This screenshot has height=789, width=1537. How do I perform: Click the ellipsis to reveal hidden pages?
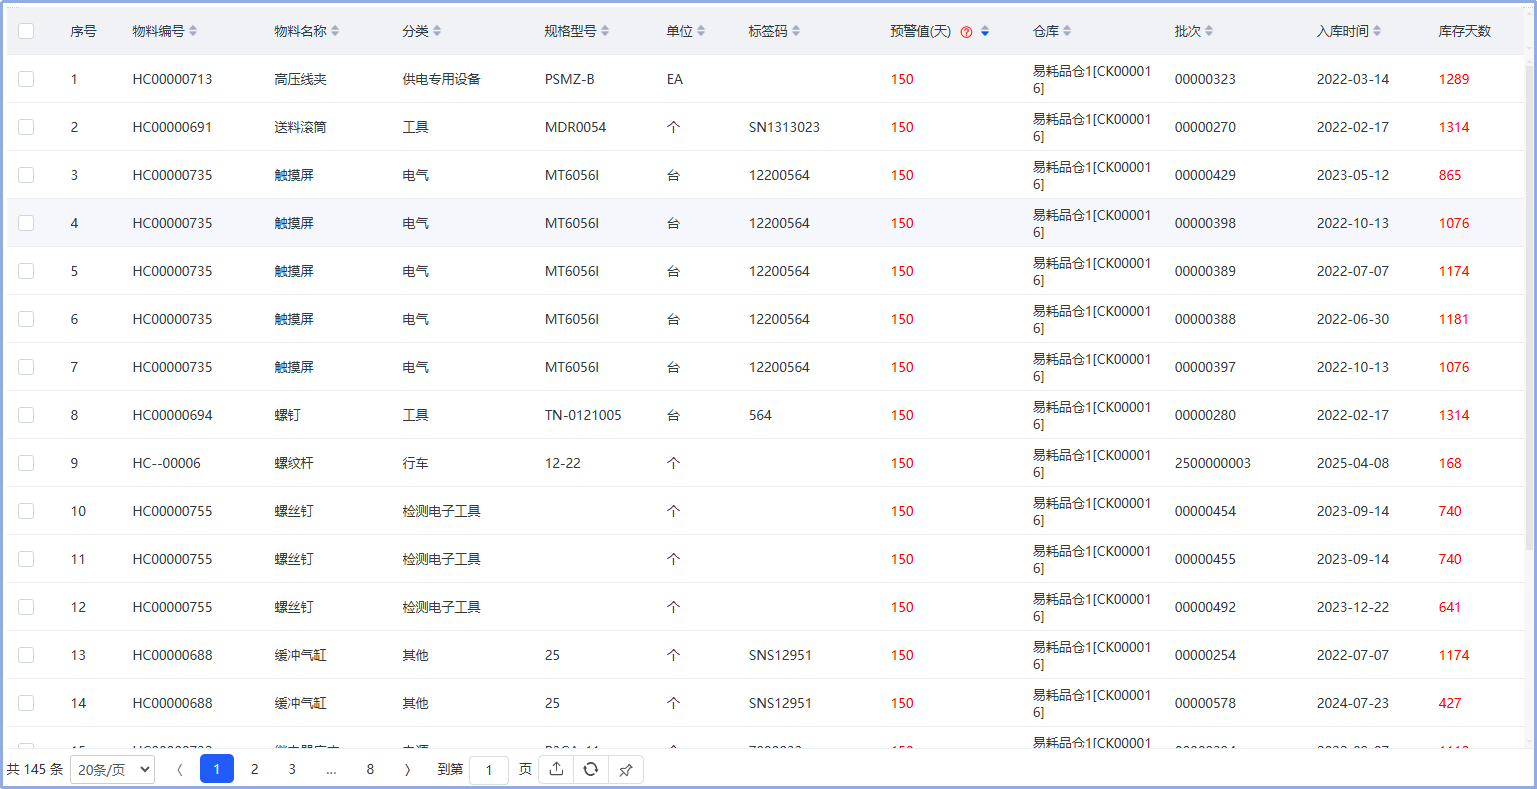pos(331,770)
